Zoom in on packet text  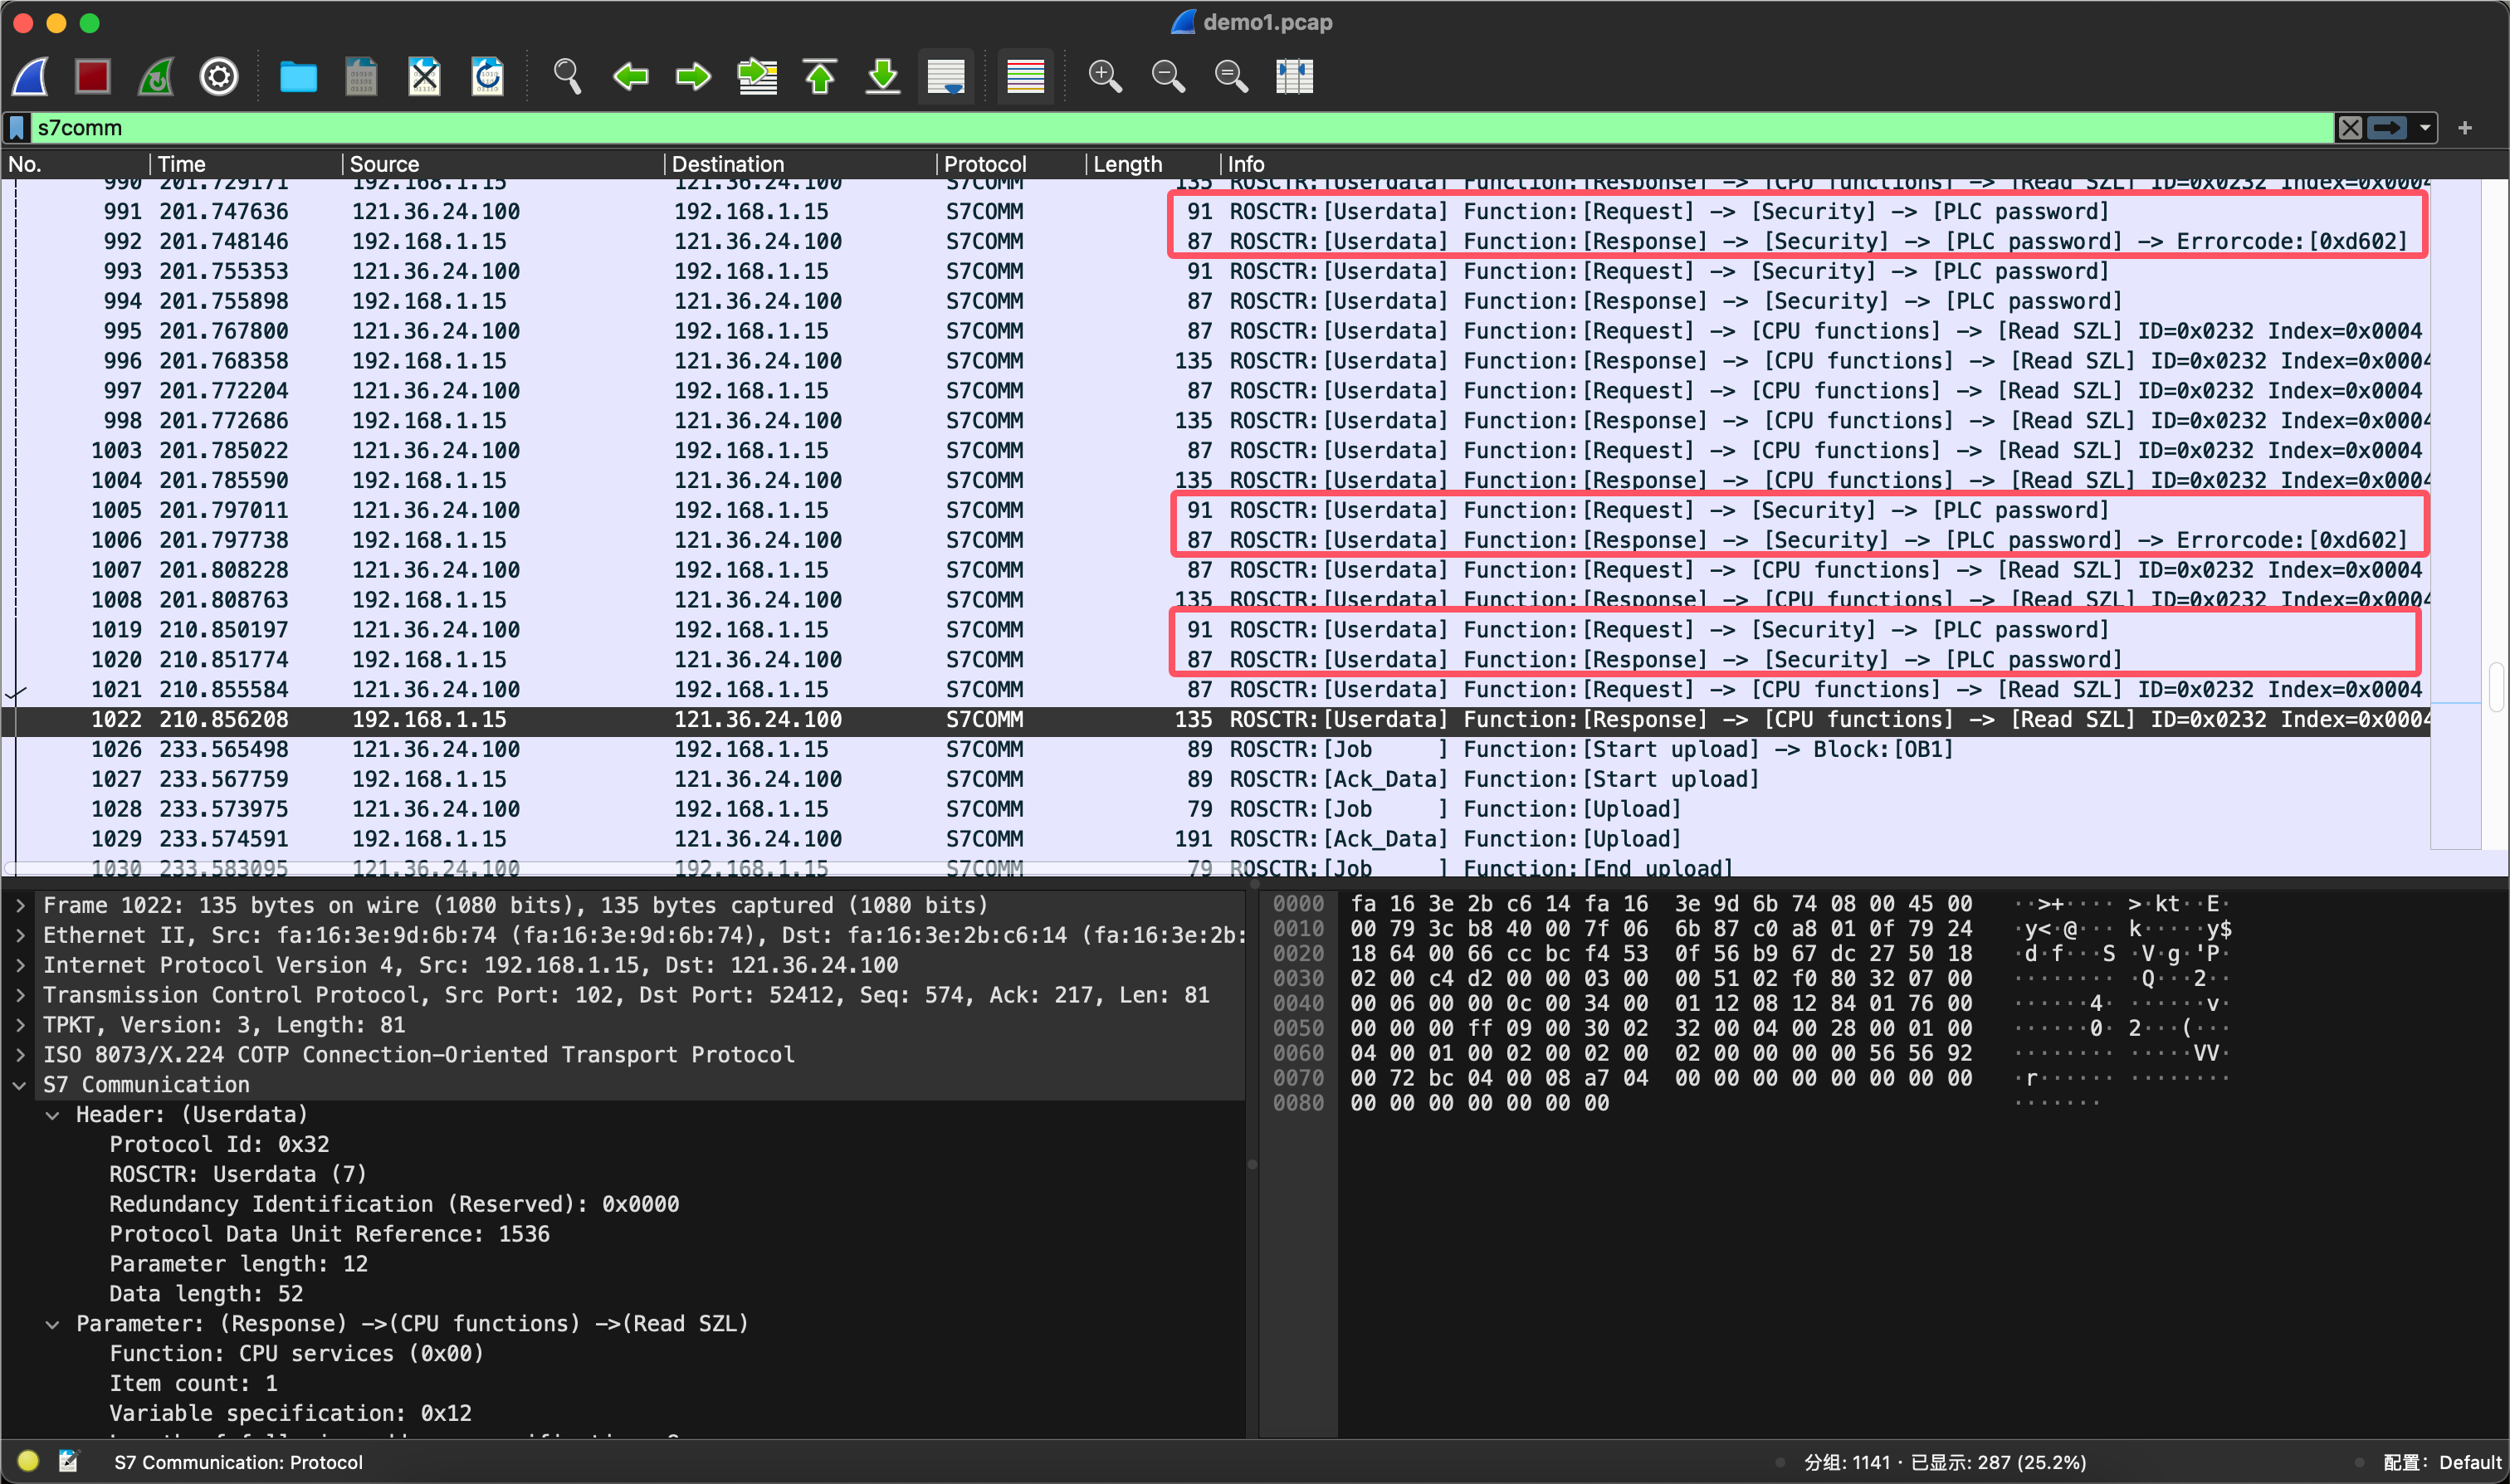point(1105,76)
